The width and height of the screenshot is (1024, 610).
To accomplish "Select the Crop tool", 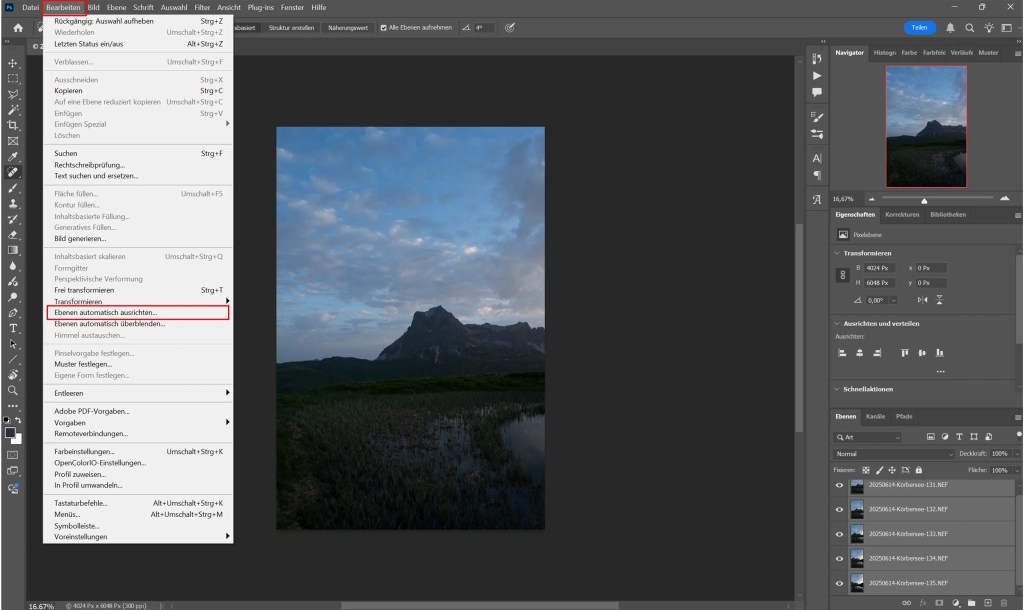I will [x=13, y=124].
